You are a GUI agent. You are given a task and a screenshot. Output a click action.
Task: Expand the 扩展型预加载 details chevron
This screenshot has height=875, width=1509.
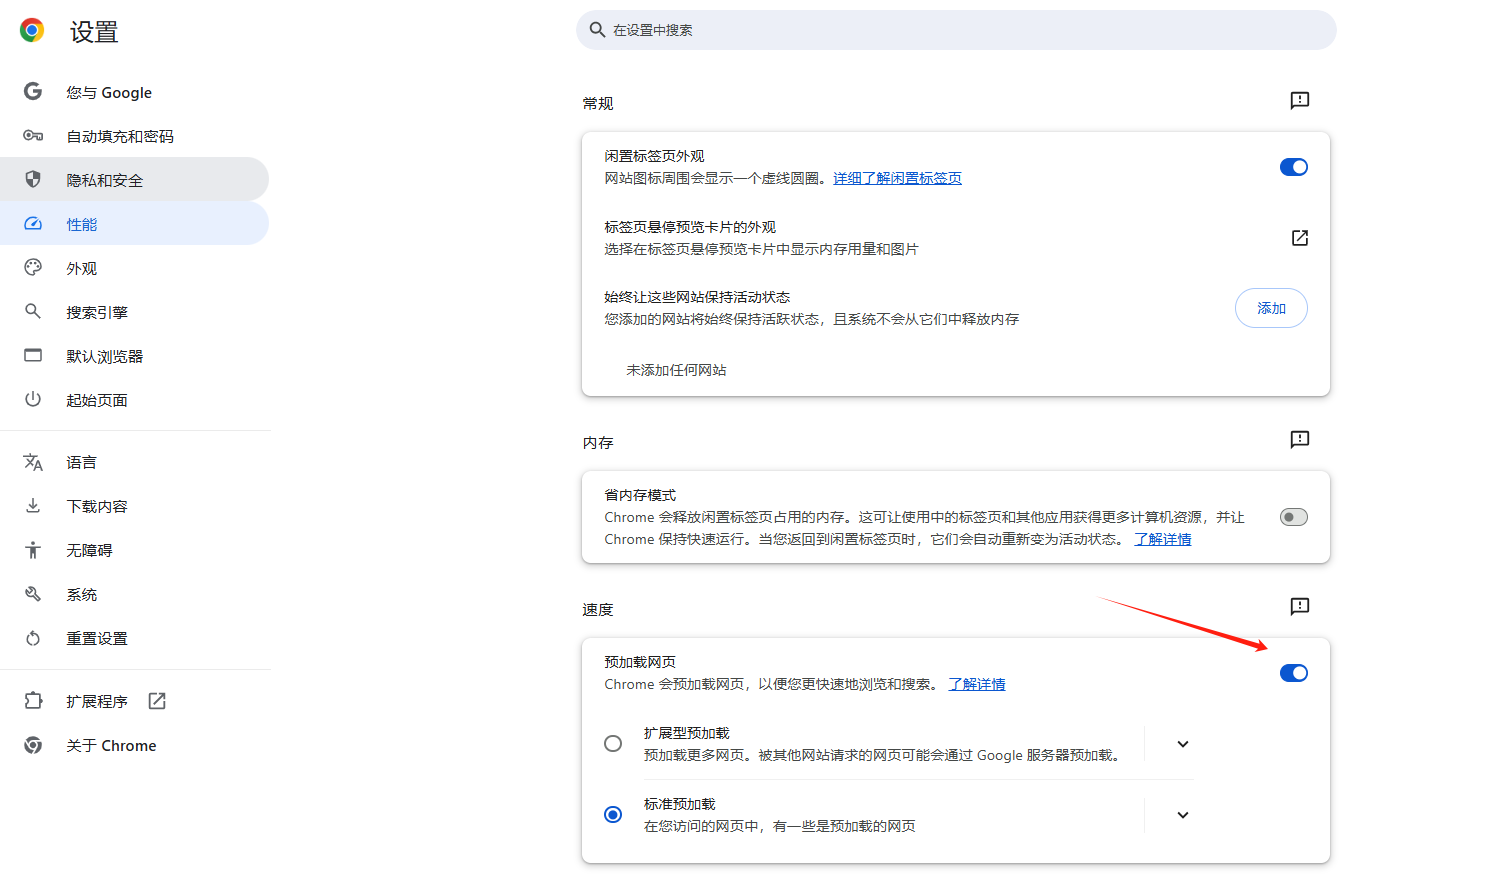pyautogui.click(x=1183, y=744)
